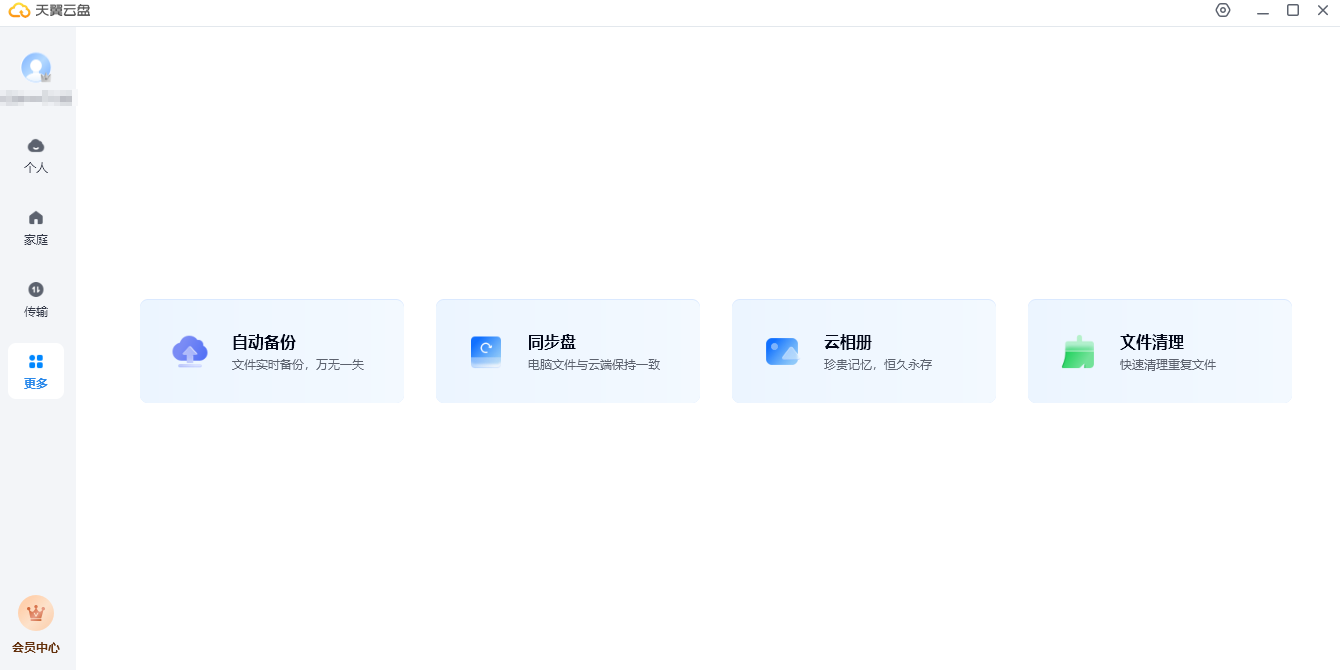The width and height of the screenshot is (1340, 670).
Task: Close the 天翼云盘 window
Action: (1323, 10)
